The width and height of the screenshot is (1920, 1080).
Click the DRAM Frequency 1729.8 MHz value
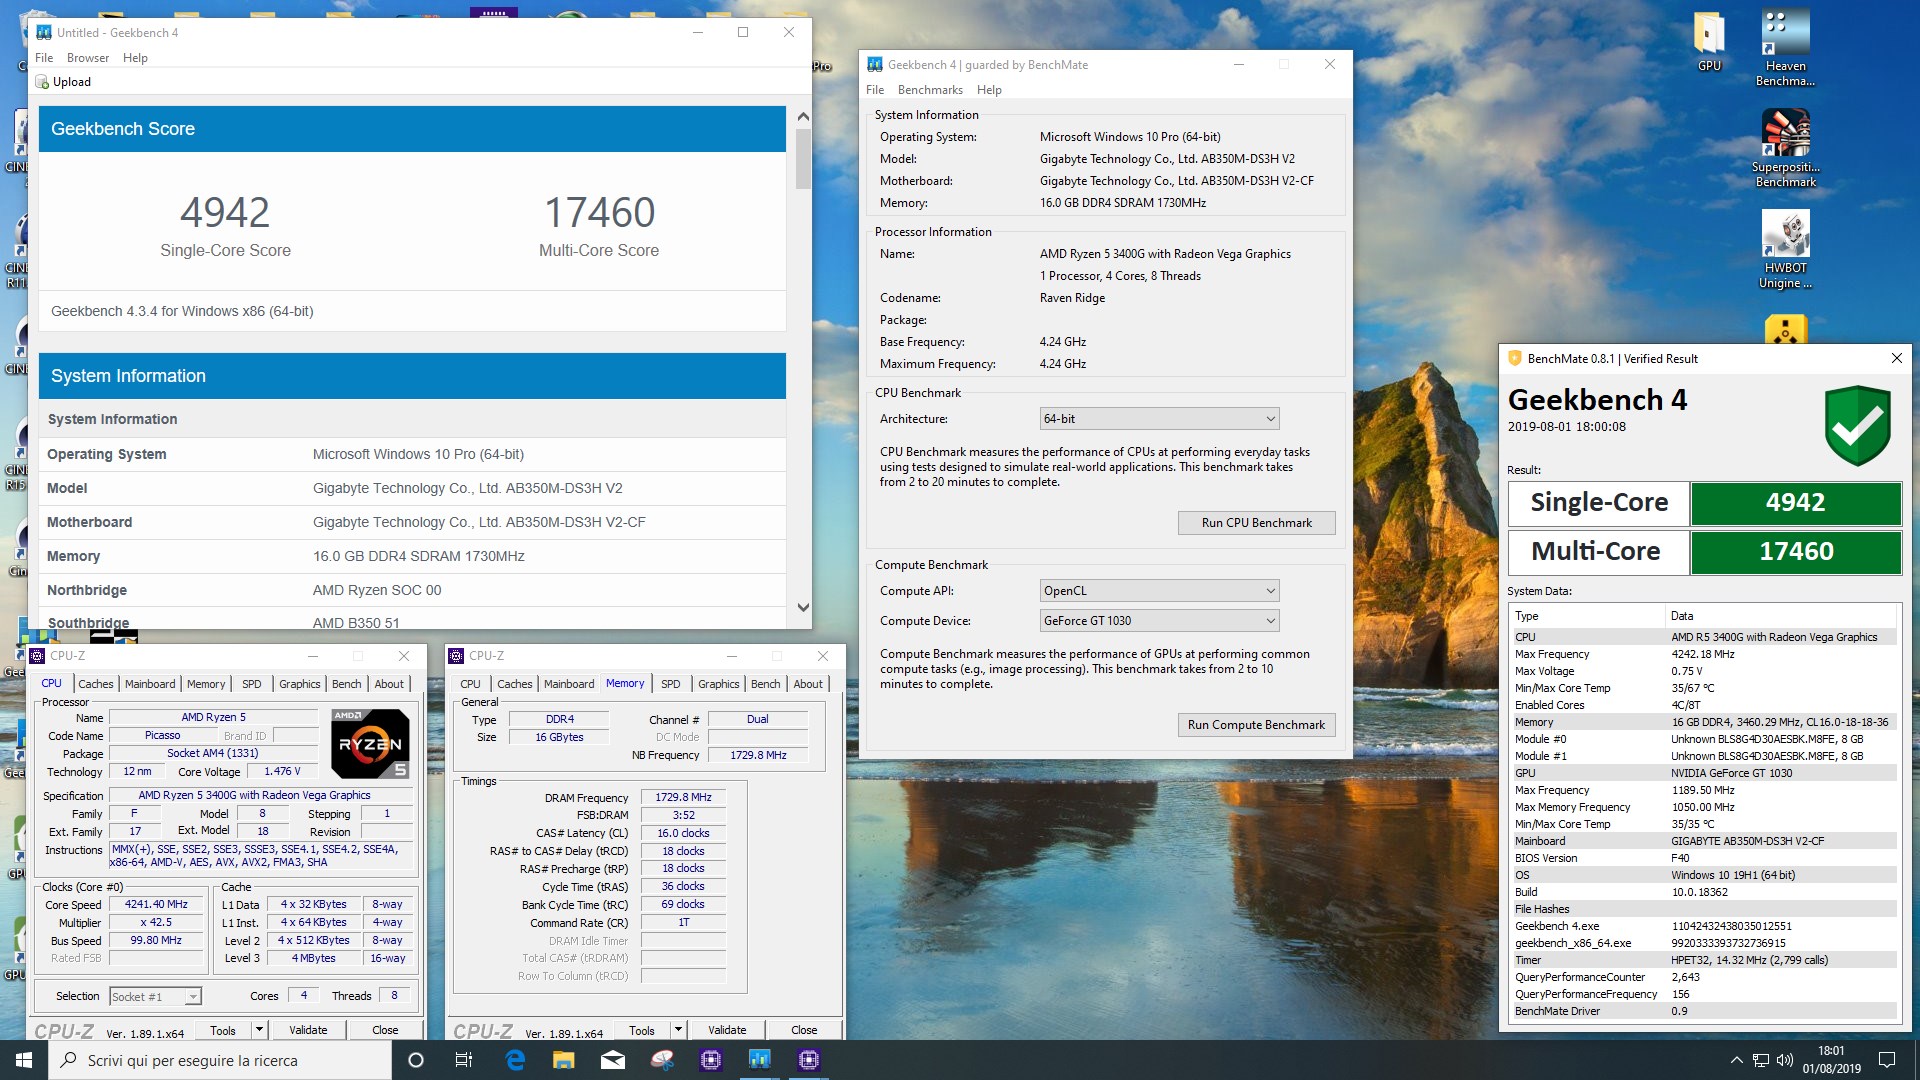pyautogui.click(x=683, y=798)
